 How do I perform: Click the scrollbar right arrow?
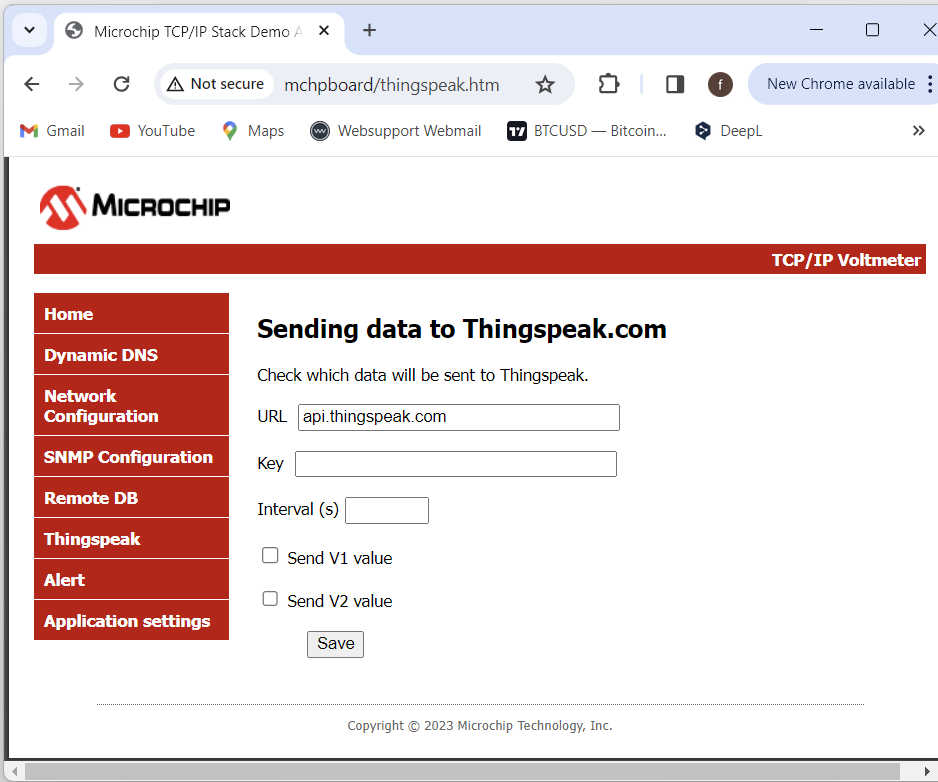927,771
